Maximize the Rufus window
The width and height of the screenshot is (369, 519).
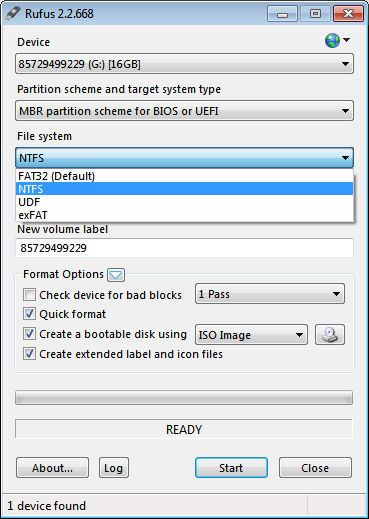315,14
